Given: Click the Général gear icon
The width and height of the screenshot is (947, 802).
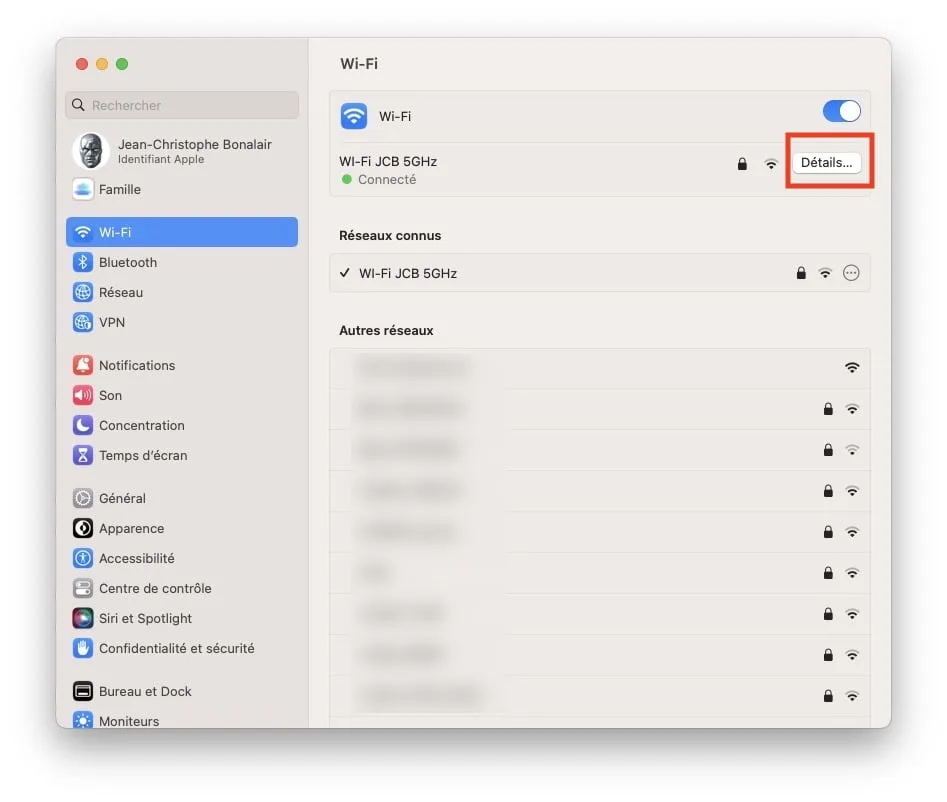Looking at the screenshot, I should tap(83, 498).
